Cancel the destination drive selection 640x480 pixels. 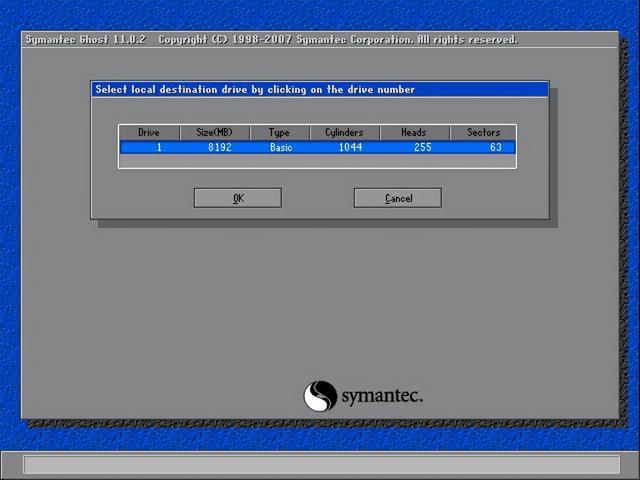tap(398, 198)
